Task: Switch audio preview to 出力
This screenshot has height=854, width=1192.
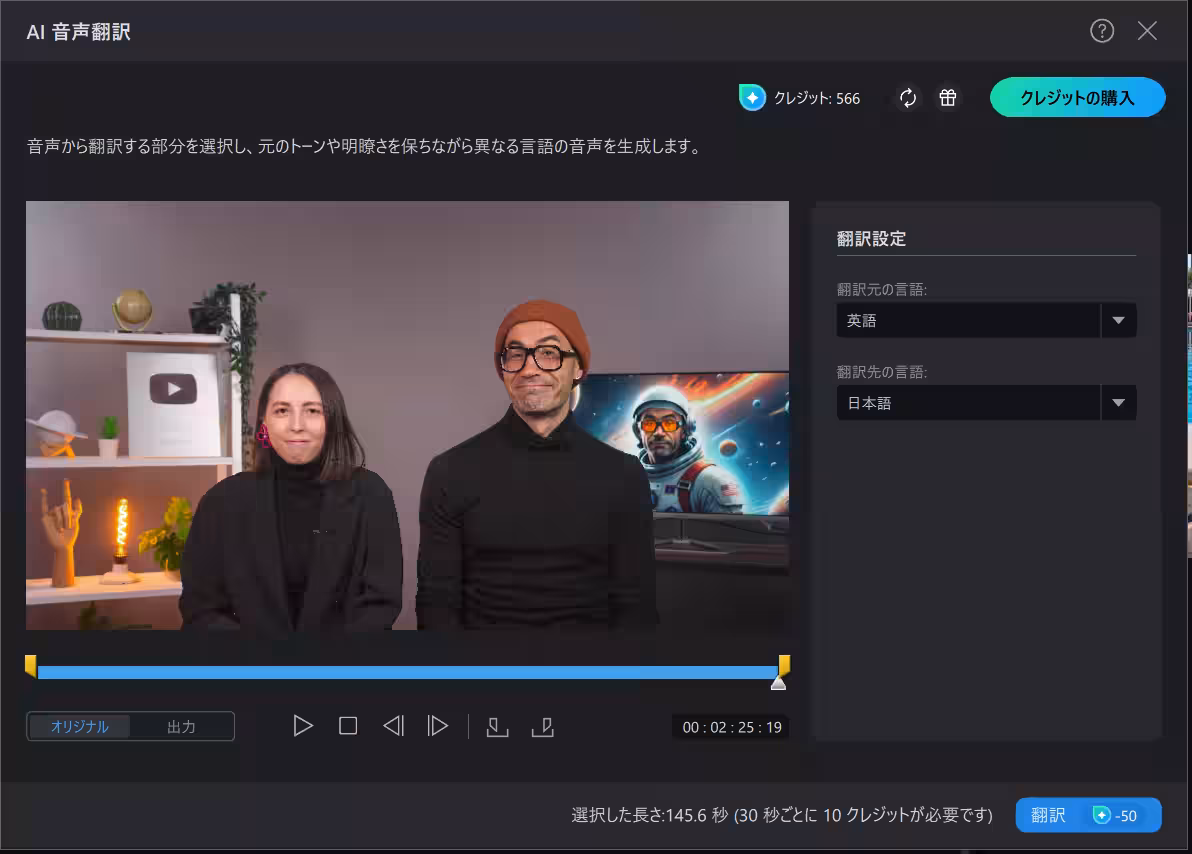Action: tap(181, 727)
